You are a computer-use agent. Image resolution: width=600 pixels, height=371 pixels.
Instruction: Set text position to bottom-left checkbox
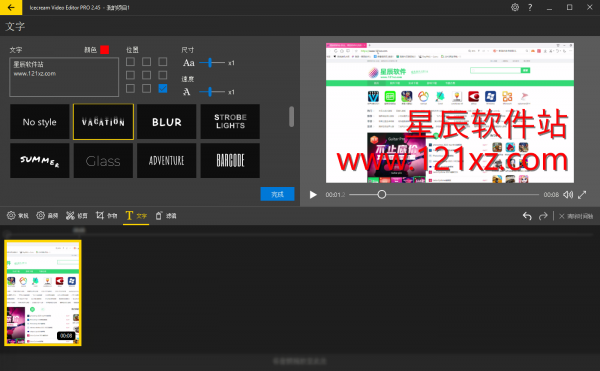point(130,88)
